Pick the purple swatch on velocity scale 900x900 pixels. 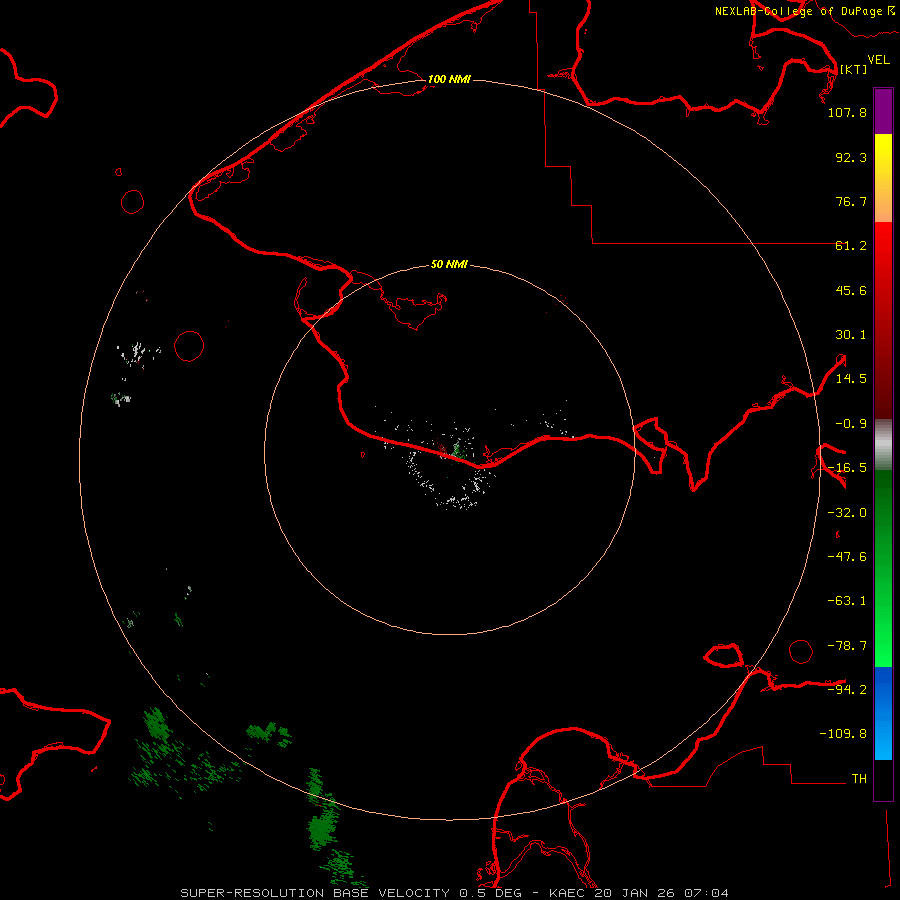883,110
